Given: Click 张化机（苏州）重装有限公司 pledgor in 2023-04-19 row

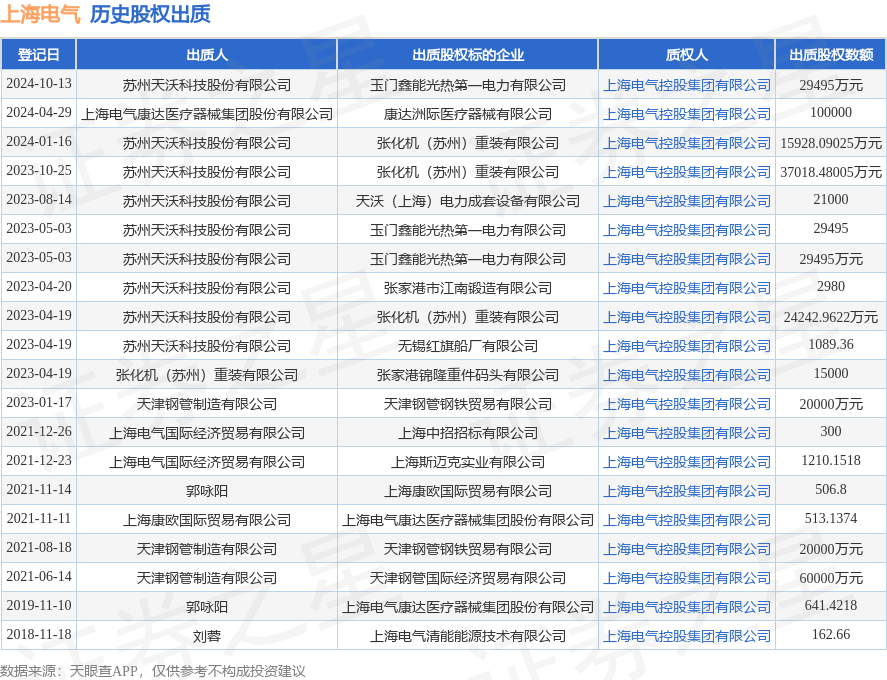Looking at the screenshot, I should tap(206, 375).
